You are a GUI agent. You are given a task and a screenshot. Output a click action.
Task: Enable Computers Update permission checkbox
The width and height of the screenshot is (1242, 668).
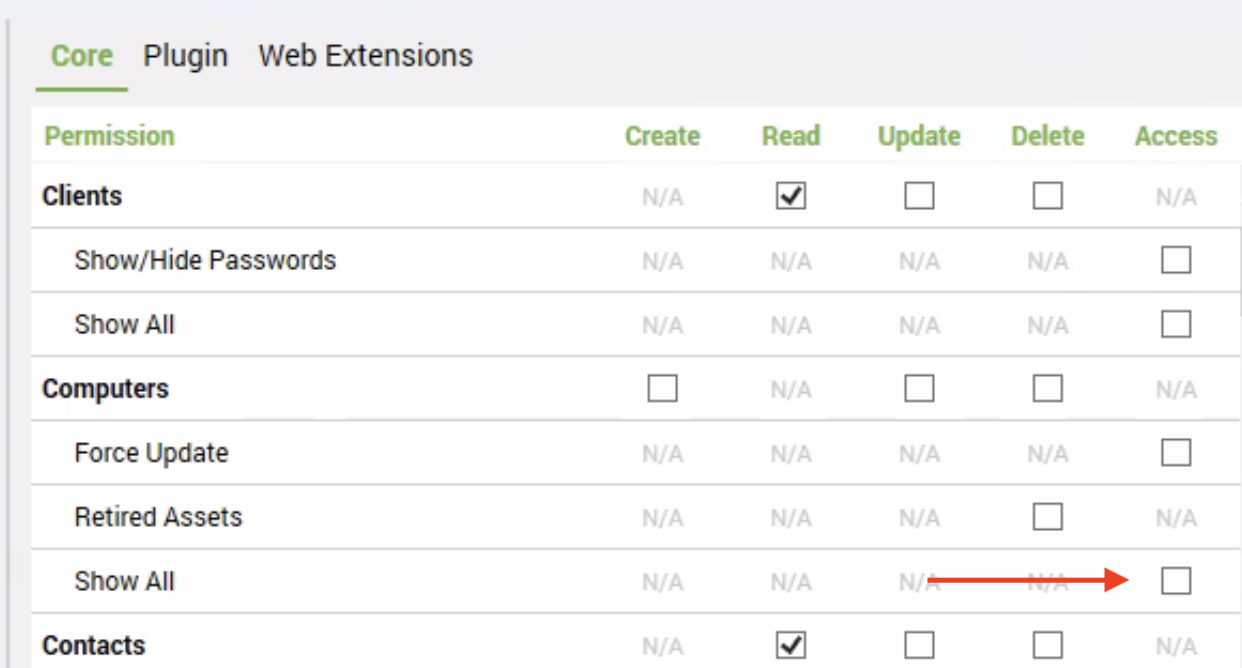tap(919, 388)
